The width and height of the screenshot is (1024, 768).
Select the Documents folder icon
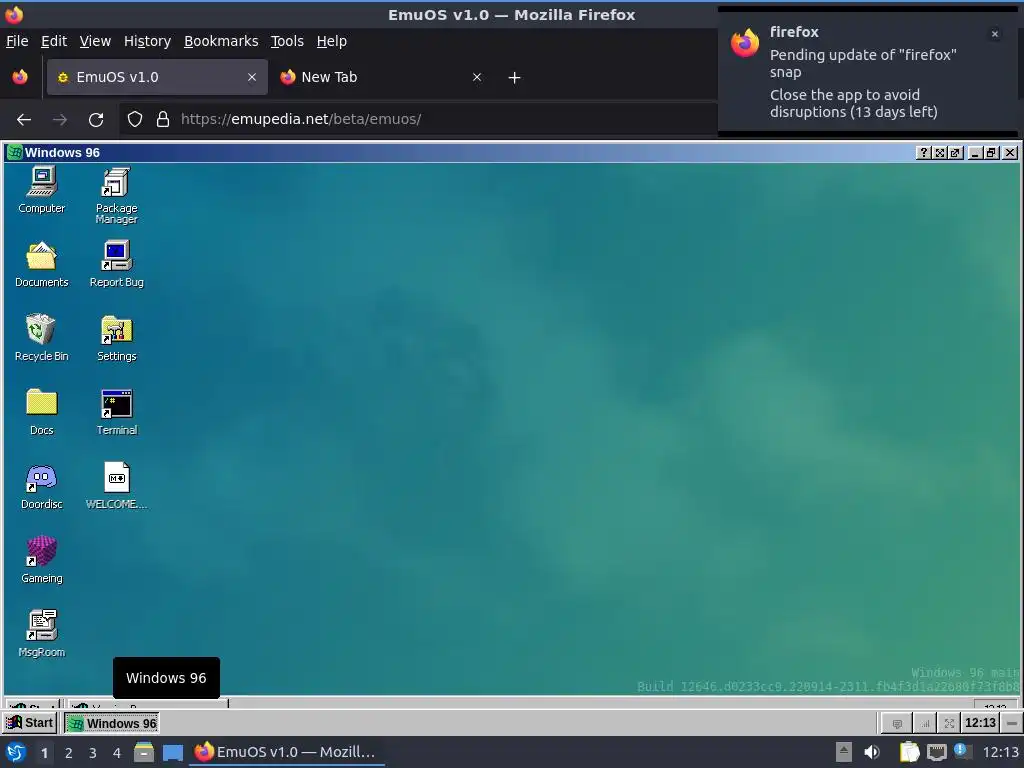(41, 264)
